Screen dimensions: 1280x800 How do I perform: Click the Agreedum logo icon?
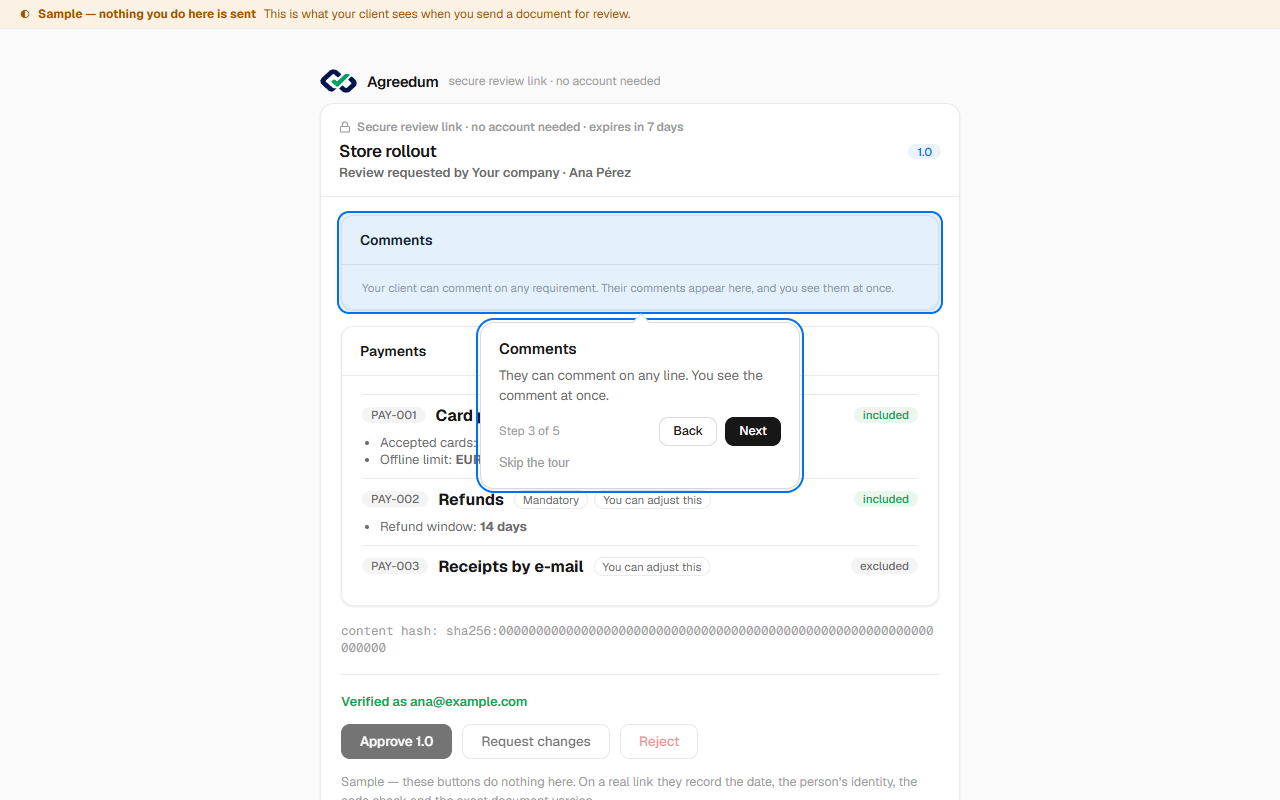(x=338, y=81)
